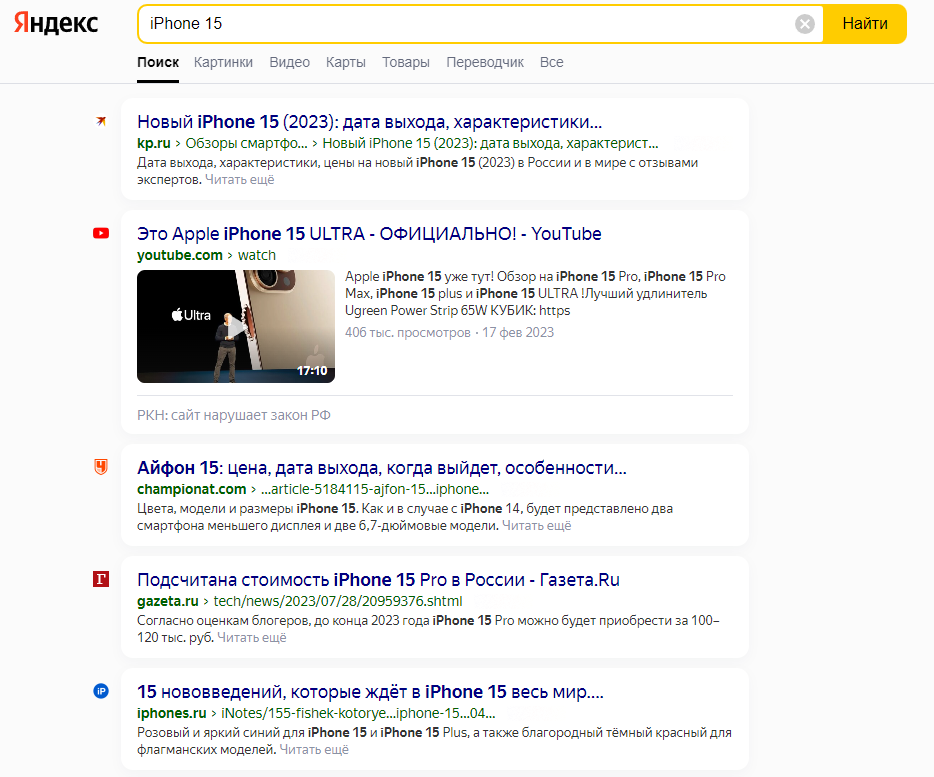The image size is (934, 777).
Task: Click the championat.com favicon icon
Action: coord(101,467)
